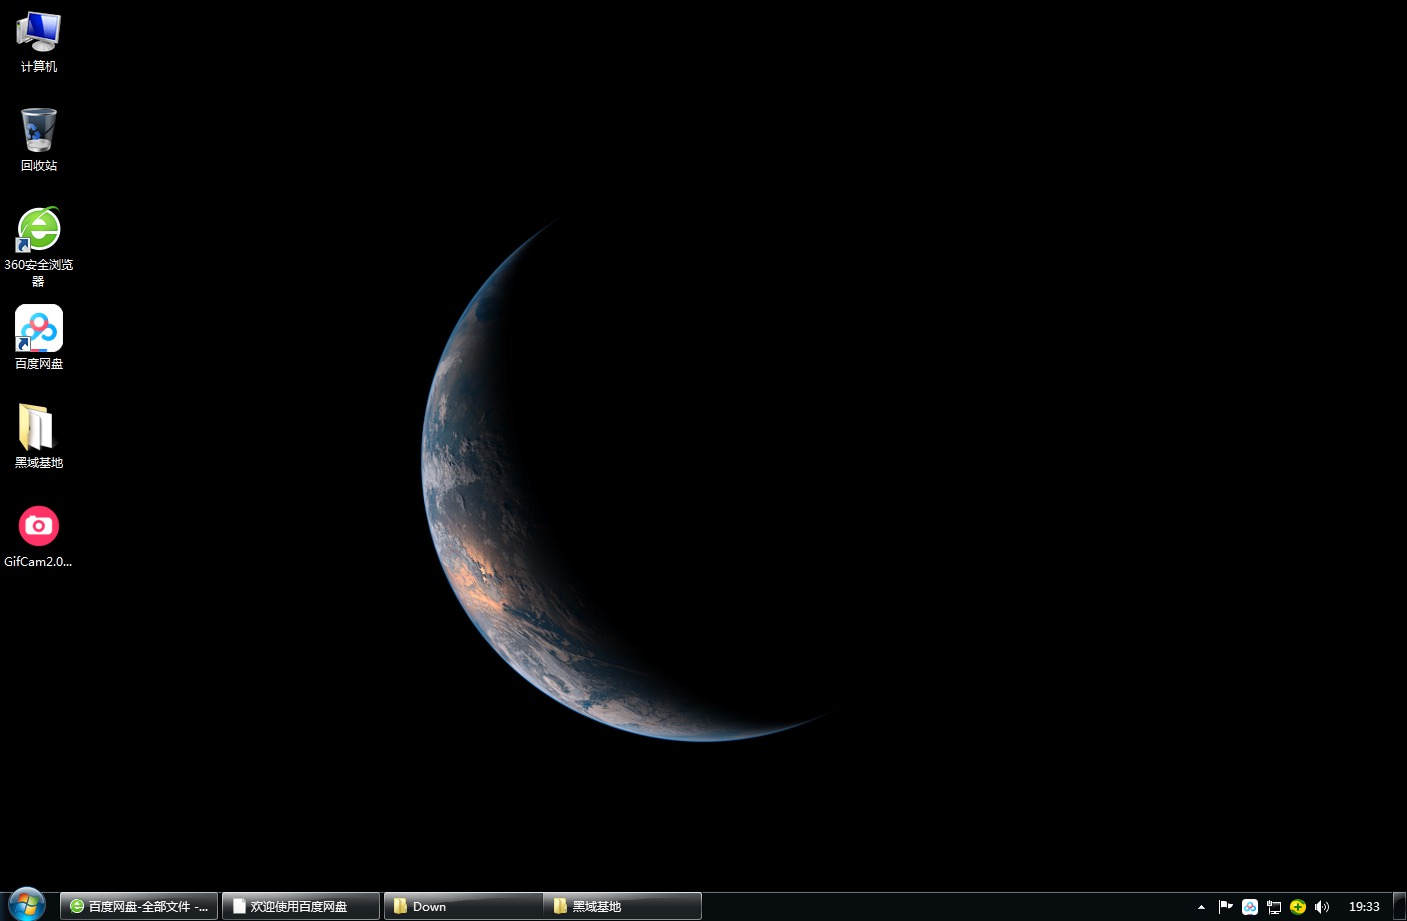The width and height of the screenshot is (1407, 921).
Task: Open Action Center flag icon in tray
Action: [x=1225, y=907]
